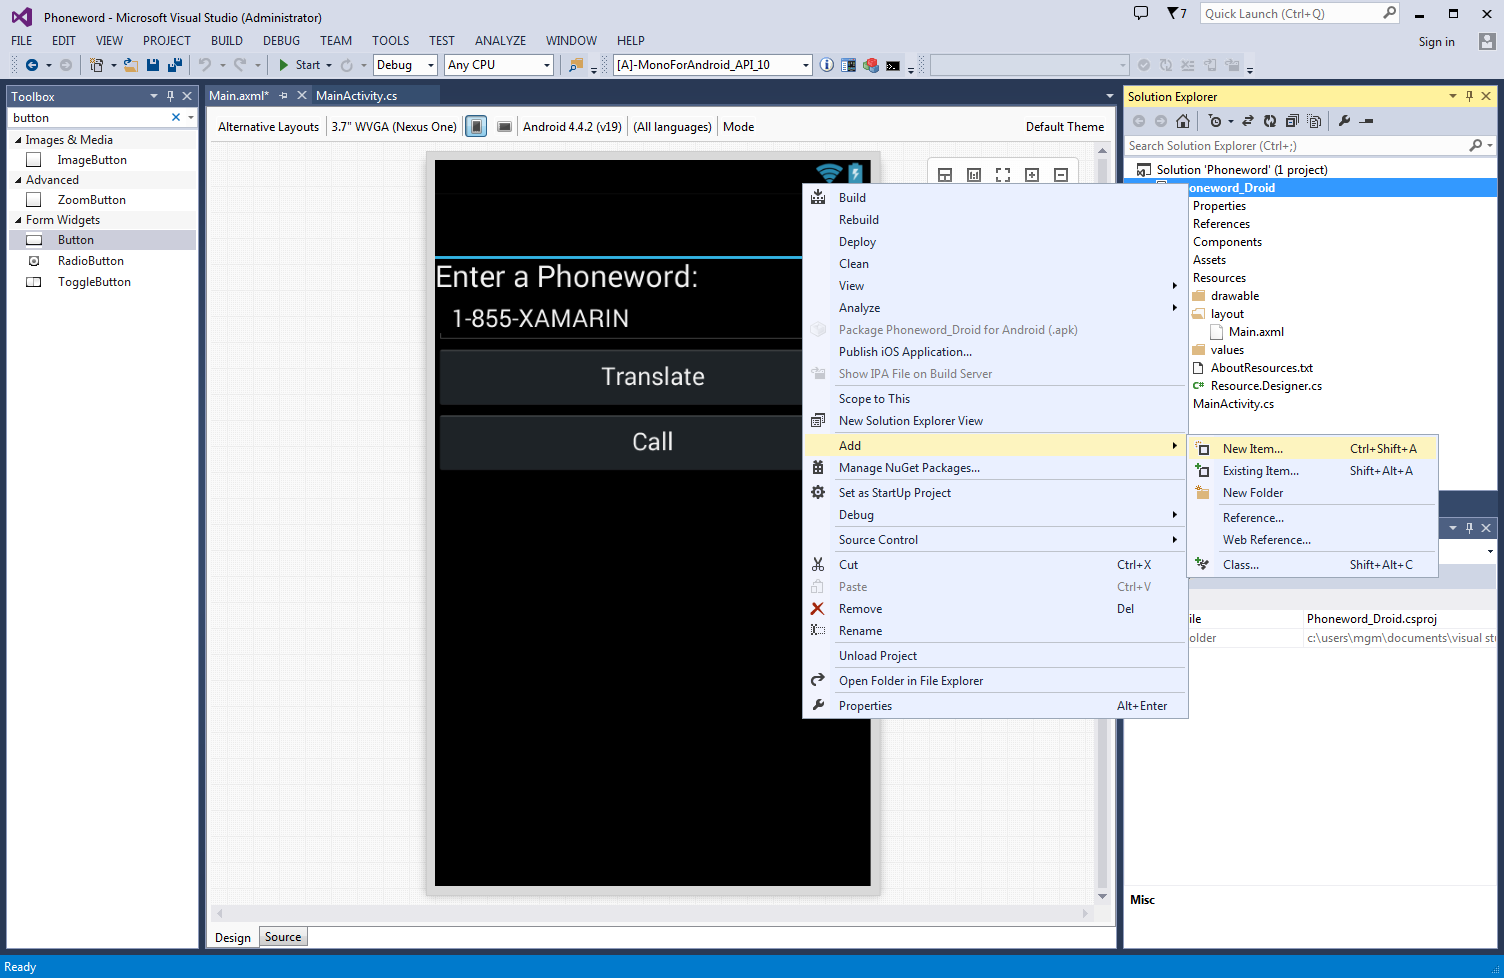Click Collapse All icon in Solution Explorer

coord(1292,121)
